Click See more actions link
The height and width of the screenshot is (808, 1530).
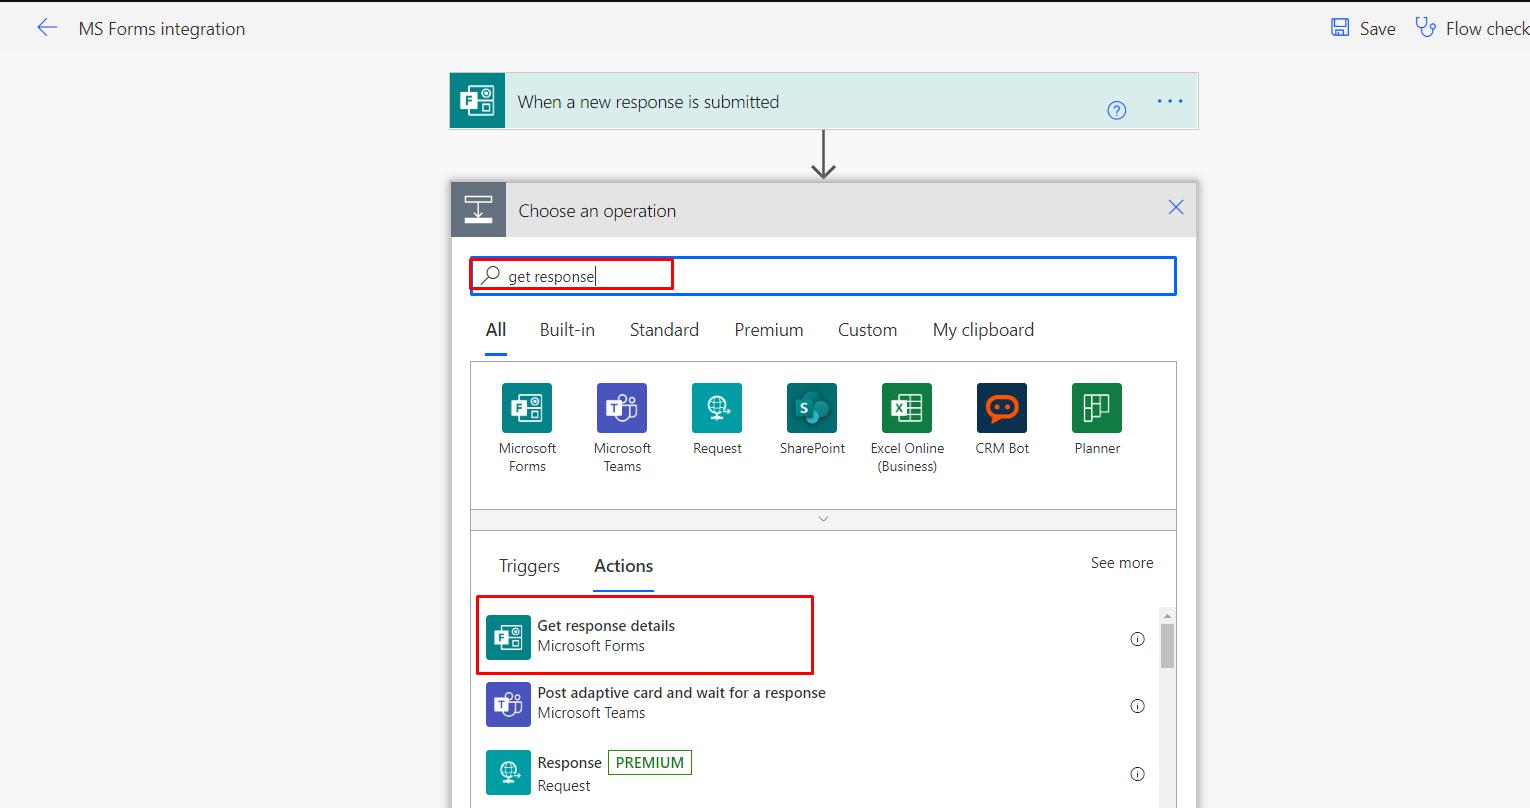[x=1121, y=563]
